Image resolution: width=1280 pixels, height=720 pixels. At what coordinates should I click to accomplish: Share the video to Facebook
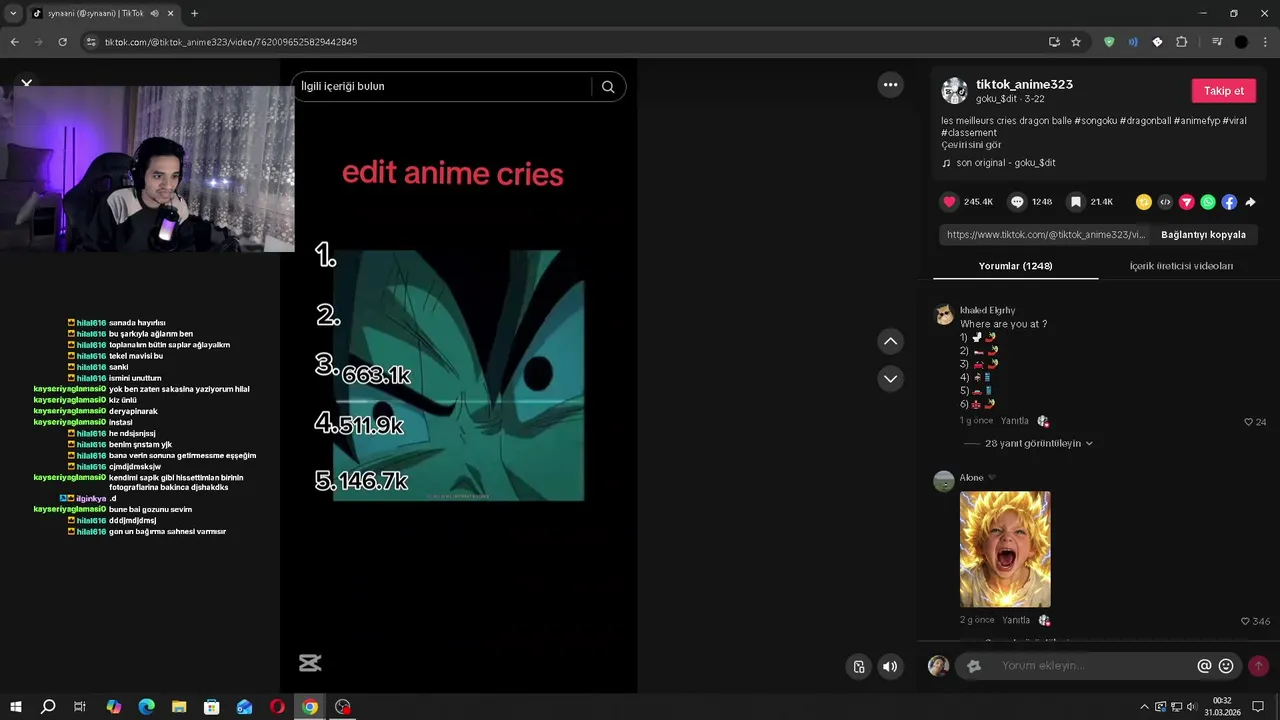click(x=1229, y=202)
